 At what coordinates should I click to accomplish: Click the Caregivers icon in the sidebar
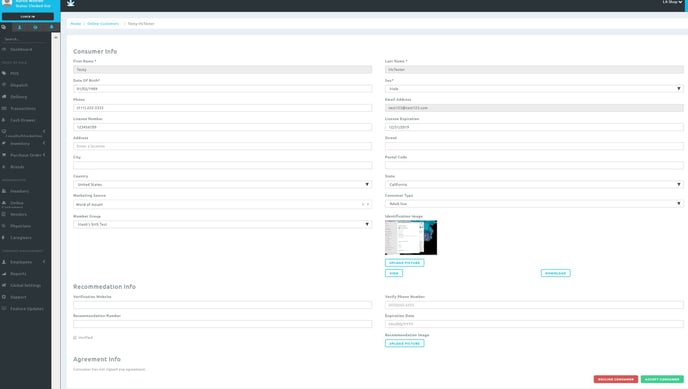[x=4, y=238]
